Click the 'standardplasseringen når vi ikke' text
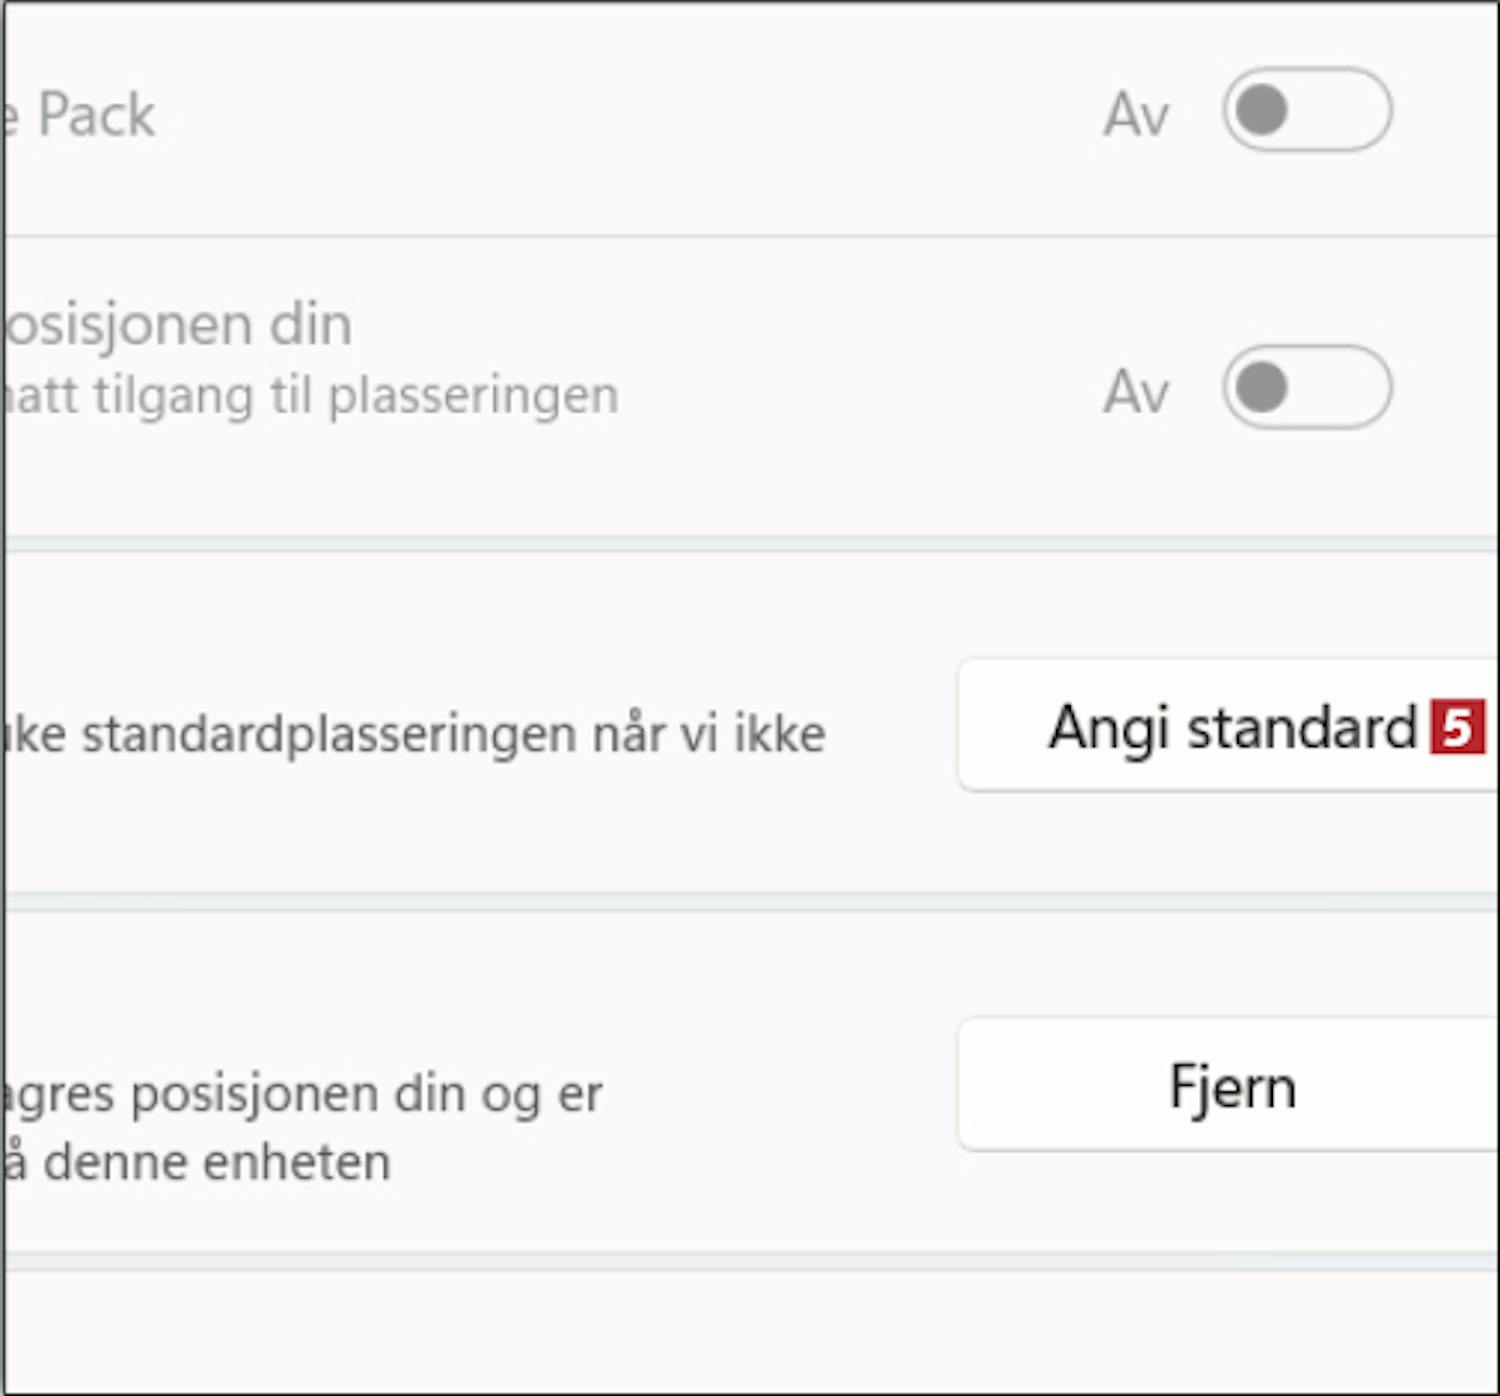Viewport: 1500px width, 1396px height. pos(453,734)
